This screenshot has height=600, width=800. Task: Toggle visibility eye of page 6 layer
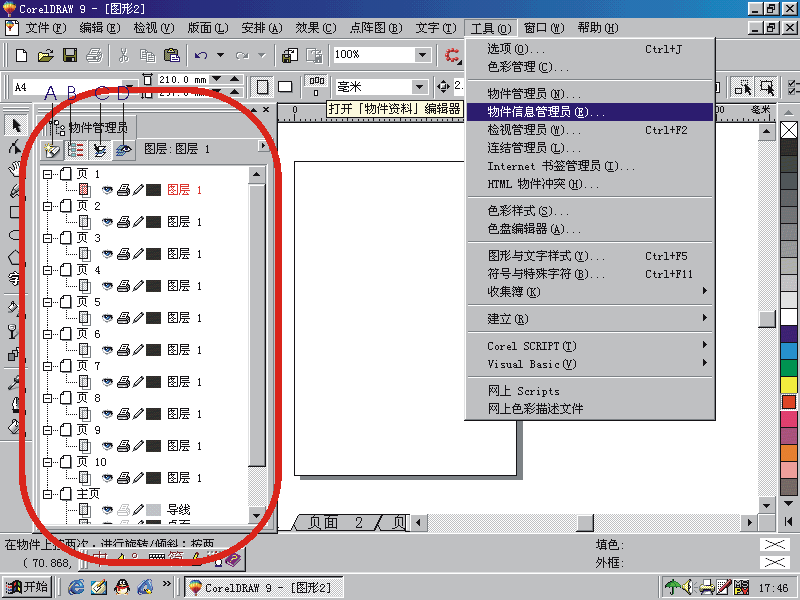point(107,350)
